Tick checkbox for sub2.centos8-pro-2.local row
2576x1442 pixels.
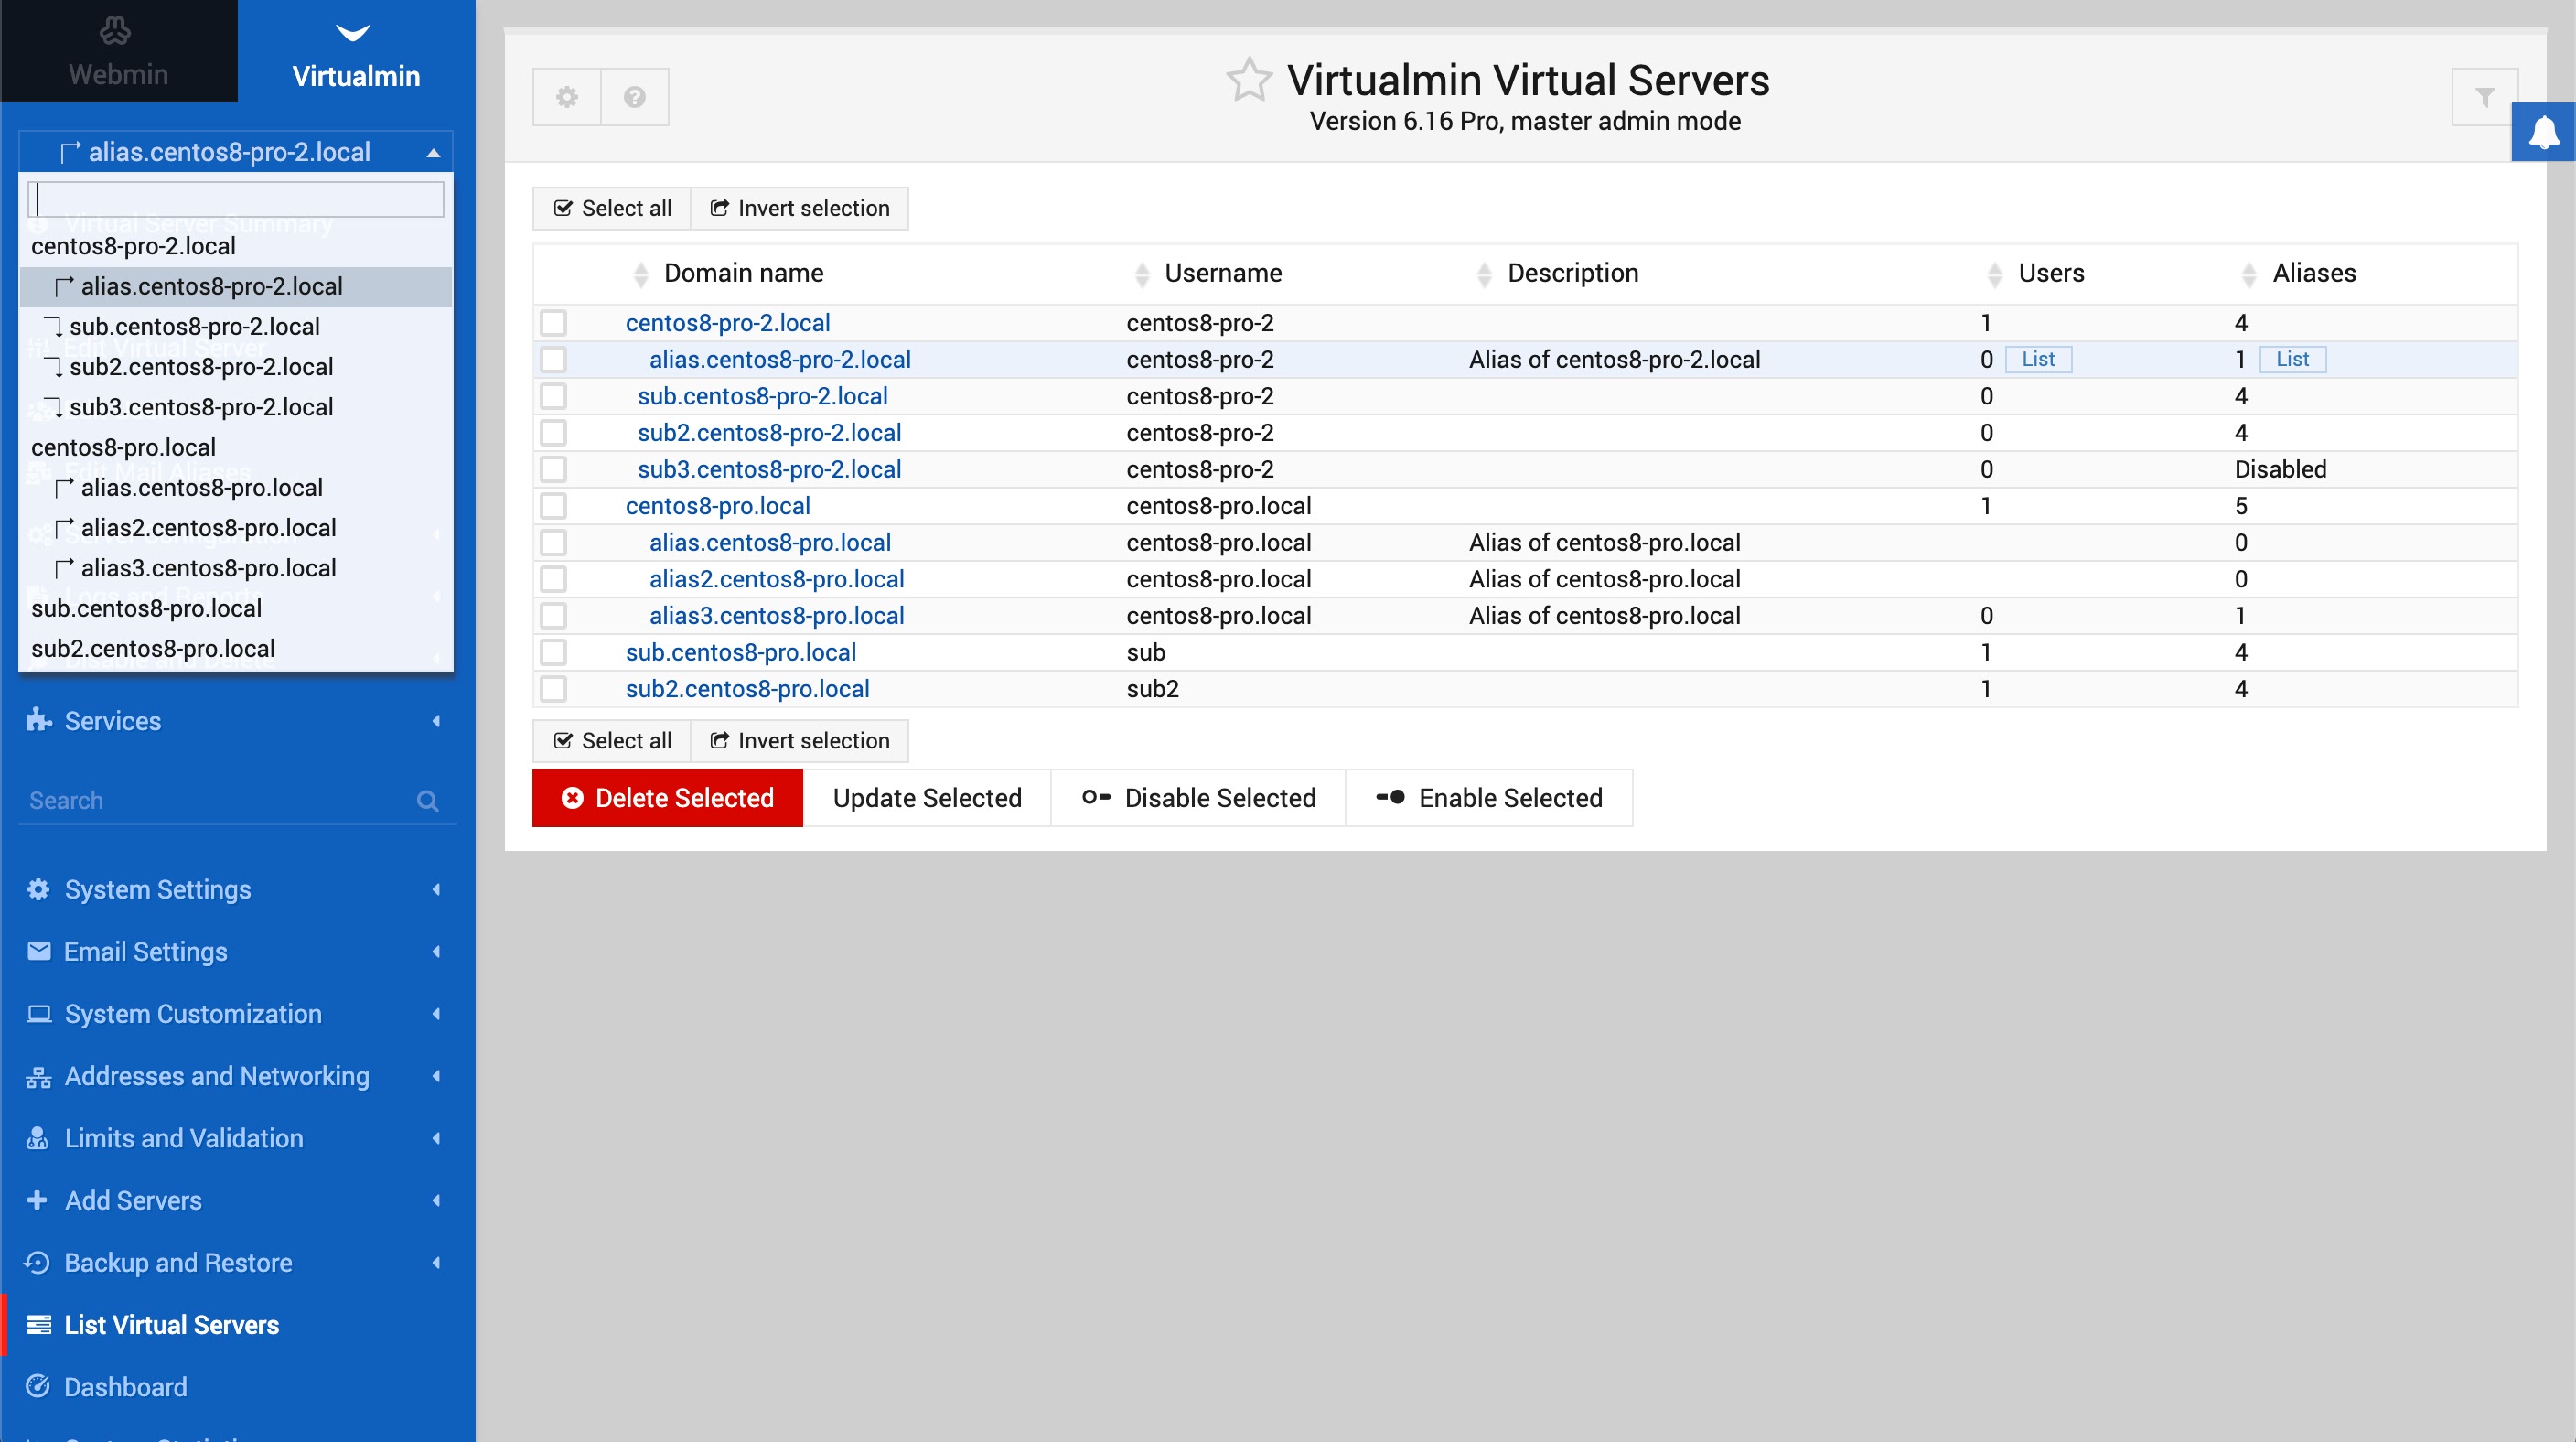(554, 433)
